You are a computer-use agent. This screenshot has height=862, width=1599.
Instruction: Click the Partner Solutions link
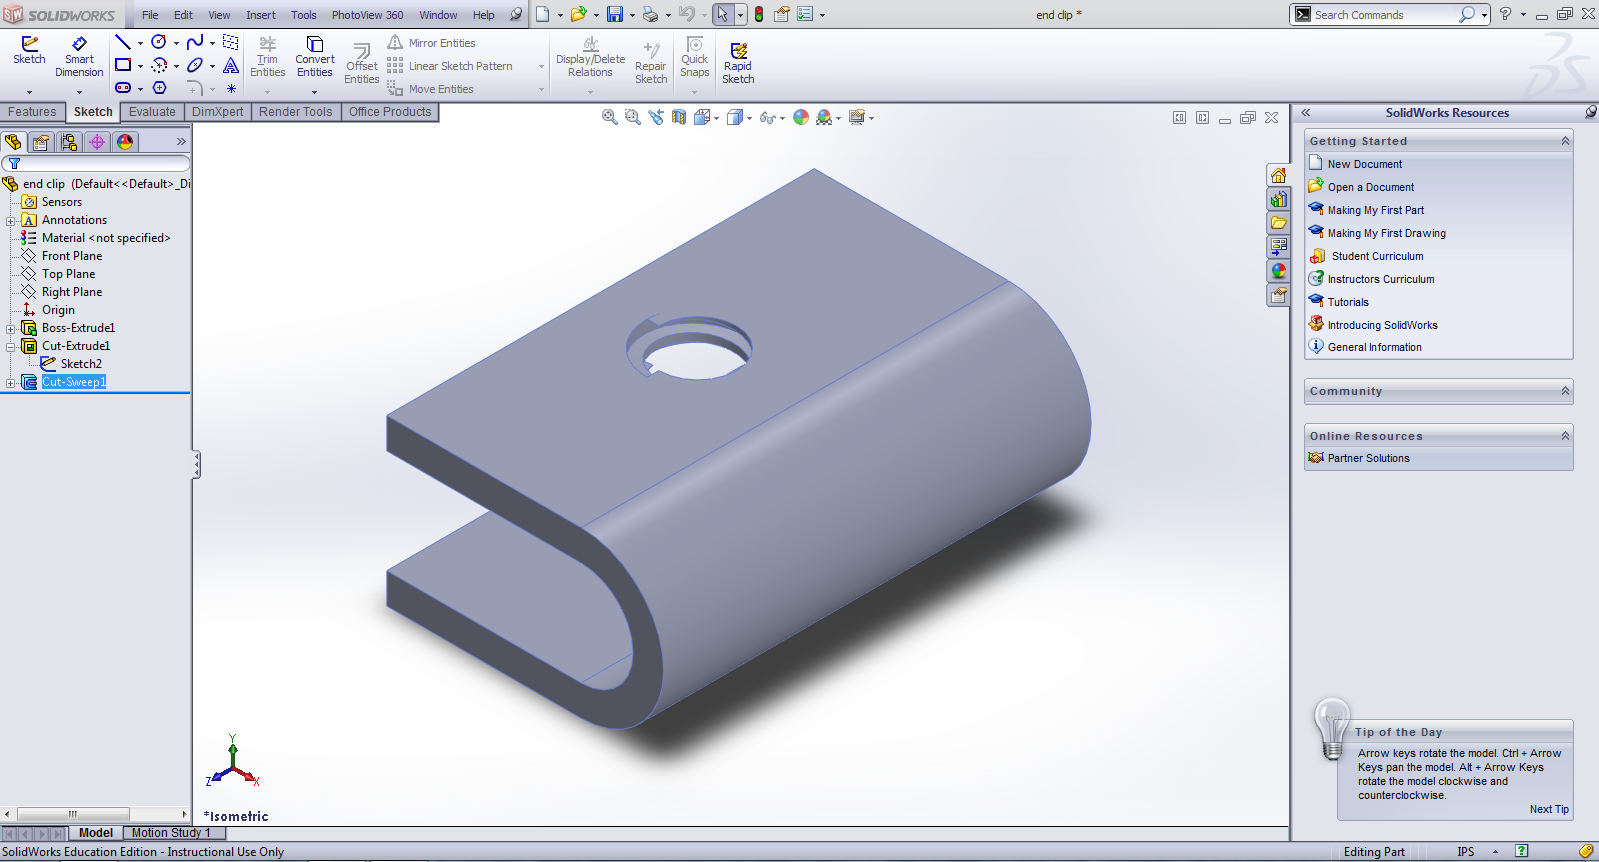pyautogui.click(x=1368, y=458)
